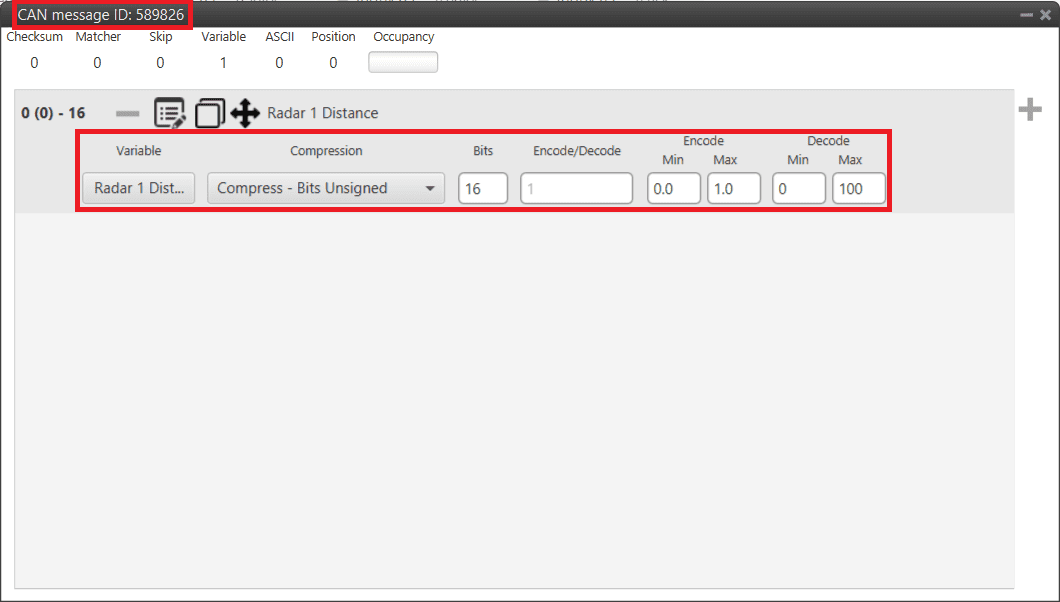This screenshot has height=602, width=1060.
Task: Select the 'Radar 1 Distance' row label
Action: 323,113
